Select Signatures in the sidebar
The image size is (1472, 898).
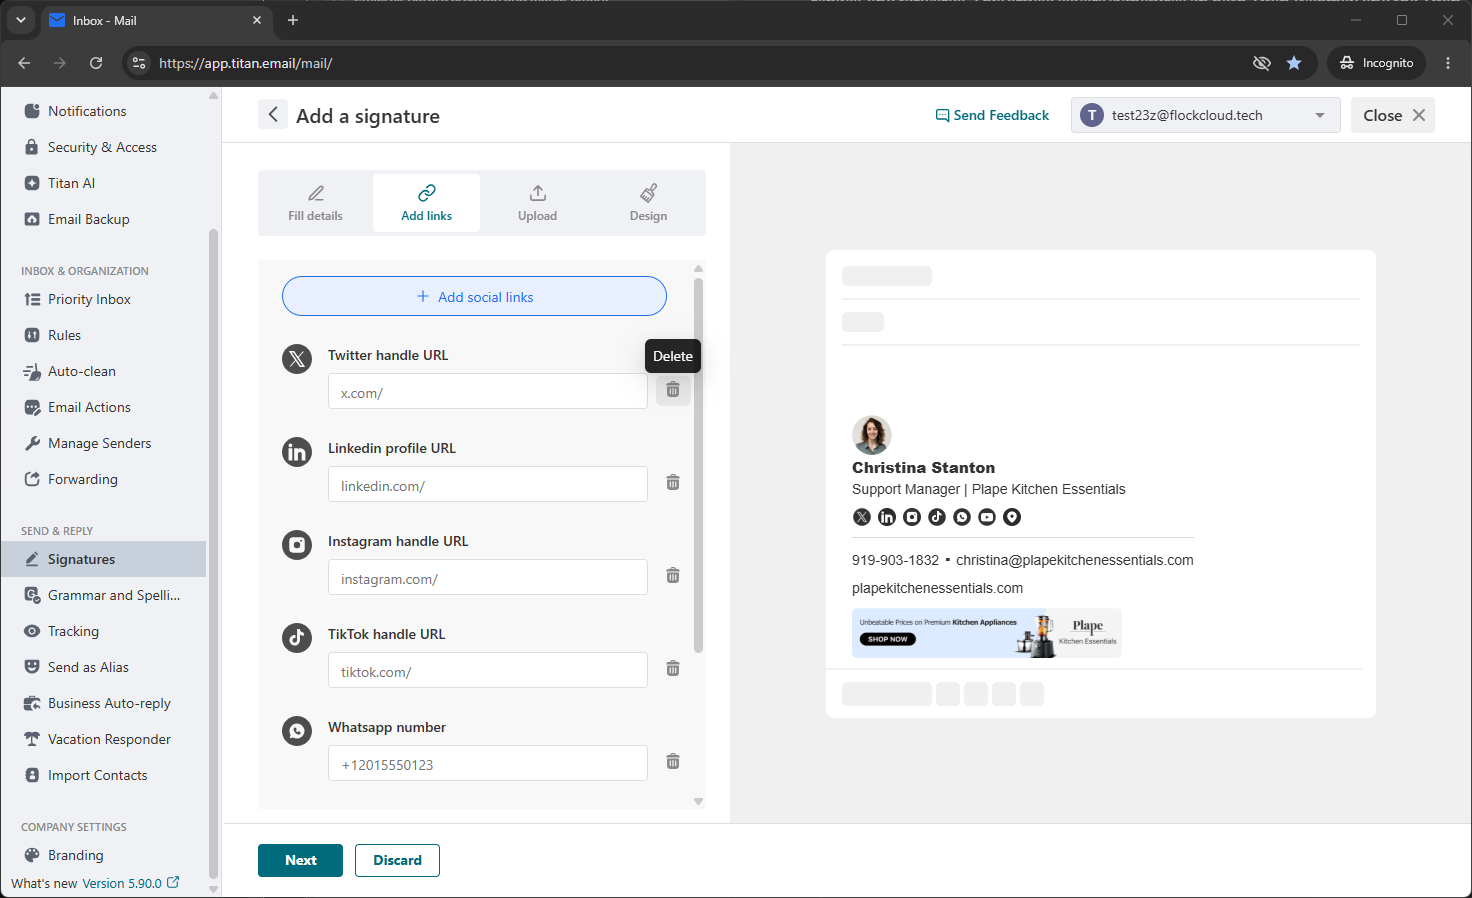point(103,559)
